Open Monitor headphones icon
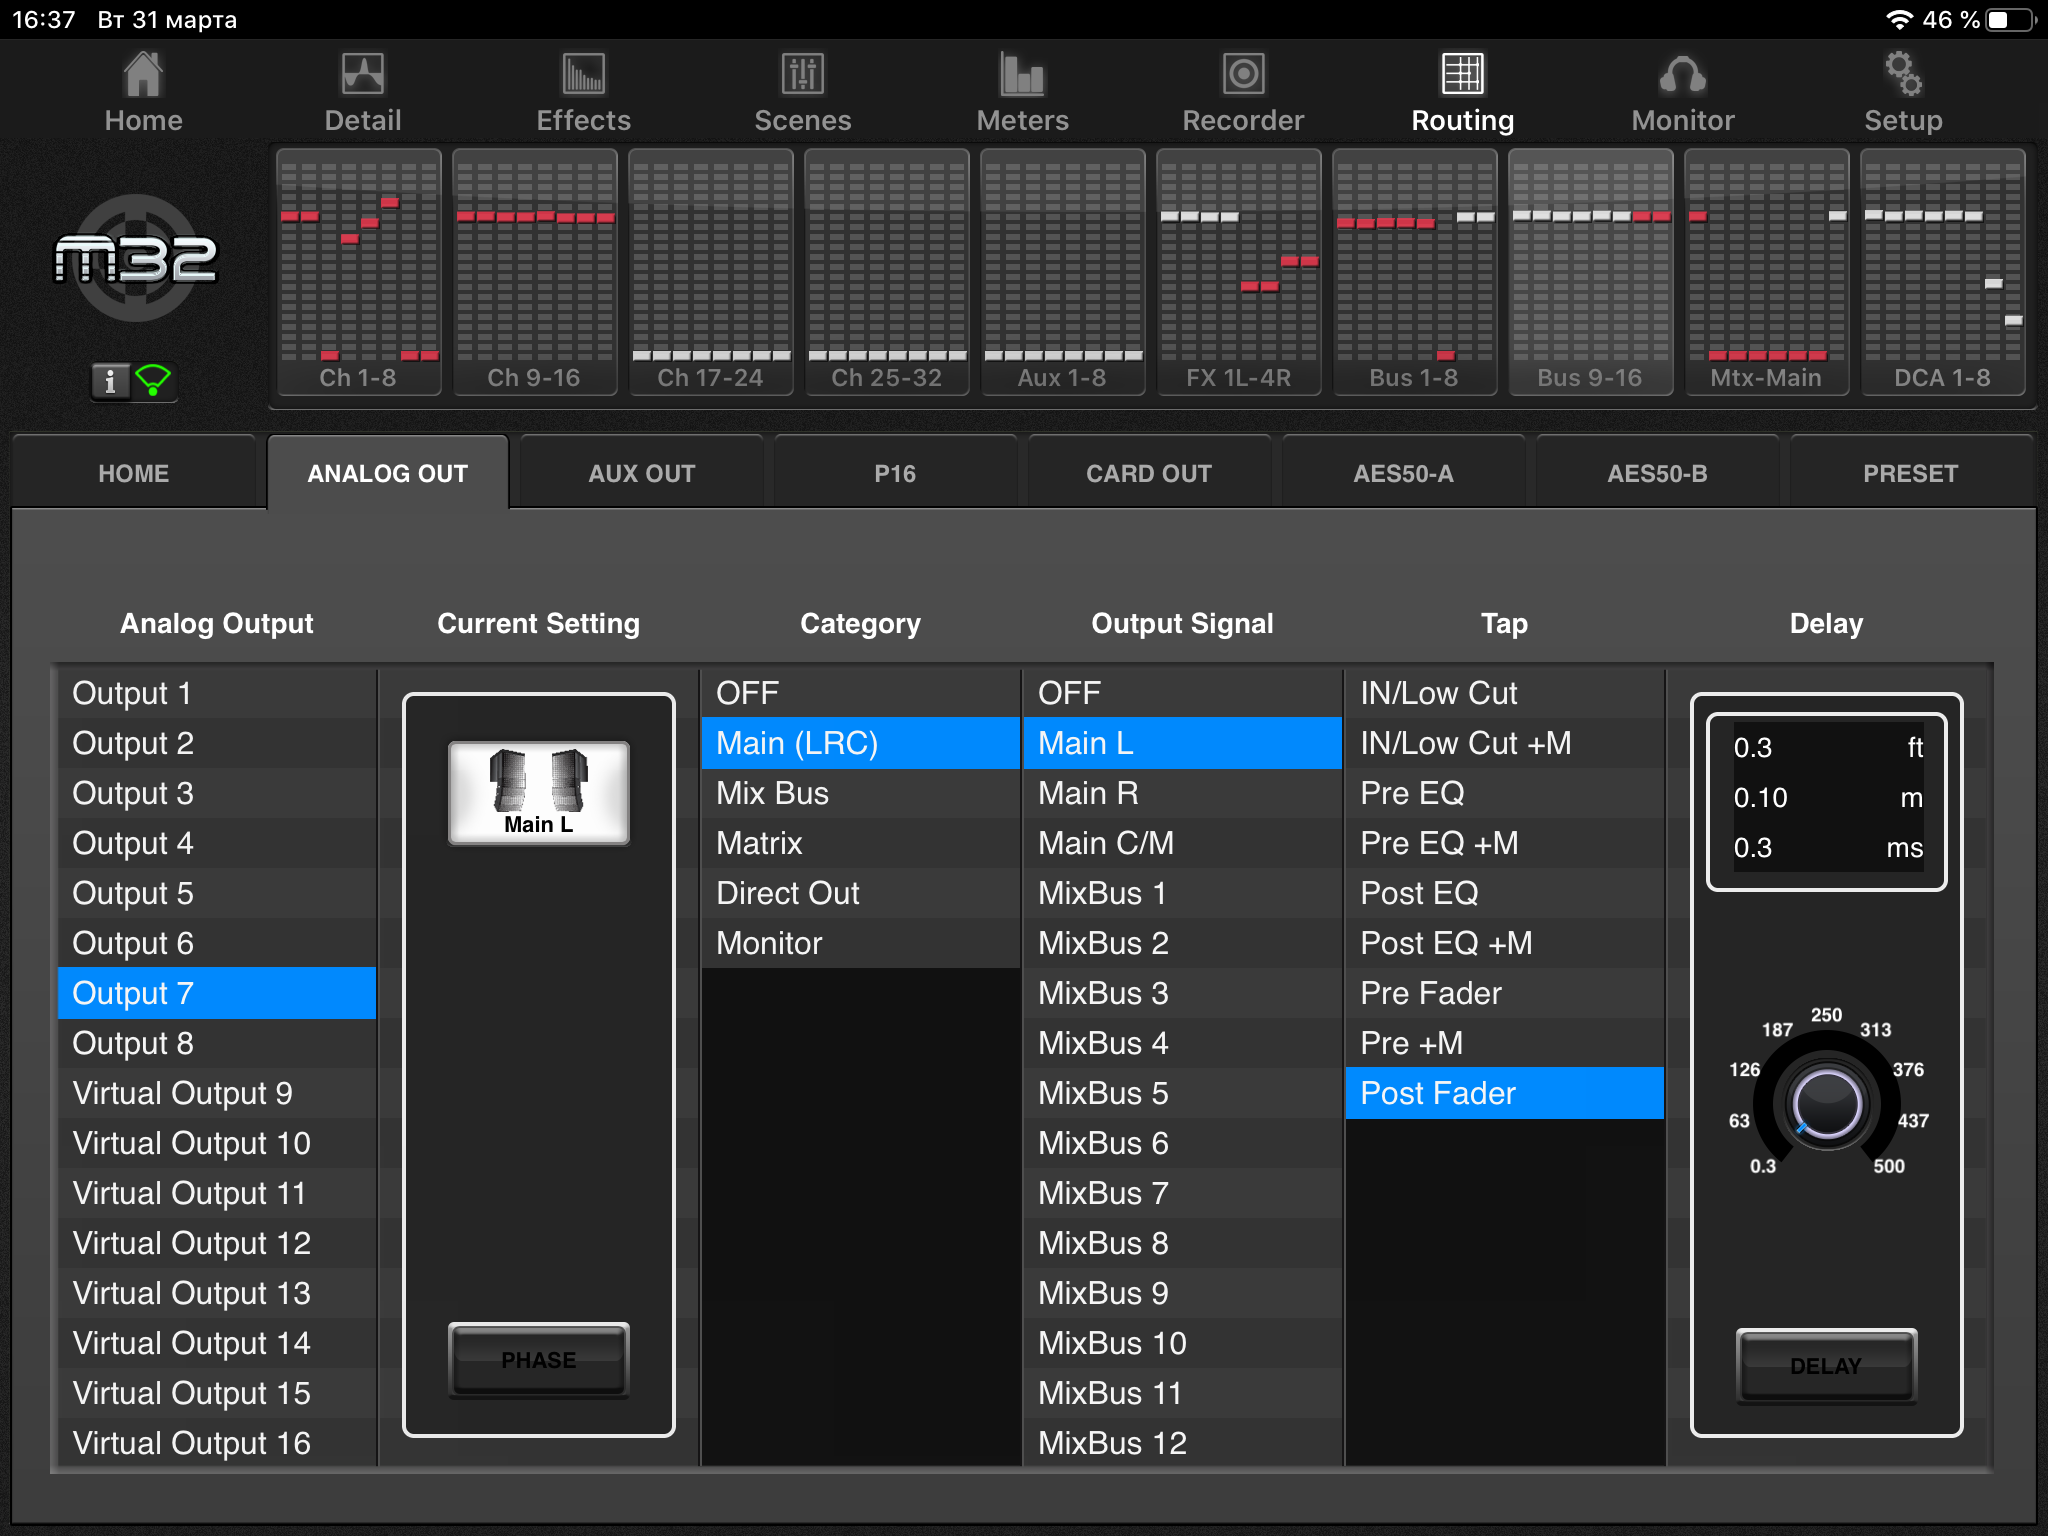The width and height of the screenshot is (2048, 1536). tap(1682, 76)
